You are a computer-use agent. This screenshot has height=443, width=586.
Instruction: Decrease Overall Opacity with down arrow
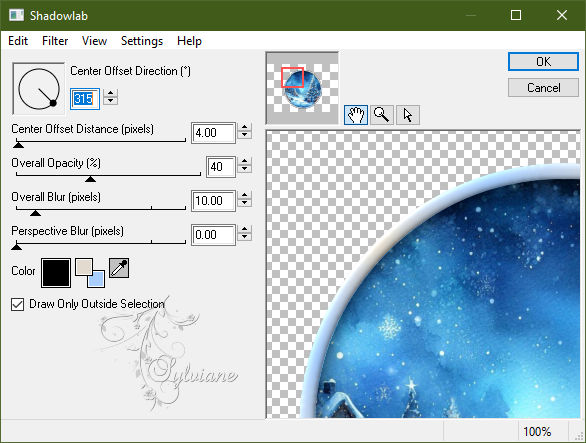pos(244,169)
